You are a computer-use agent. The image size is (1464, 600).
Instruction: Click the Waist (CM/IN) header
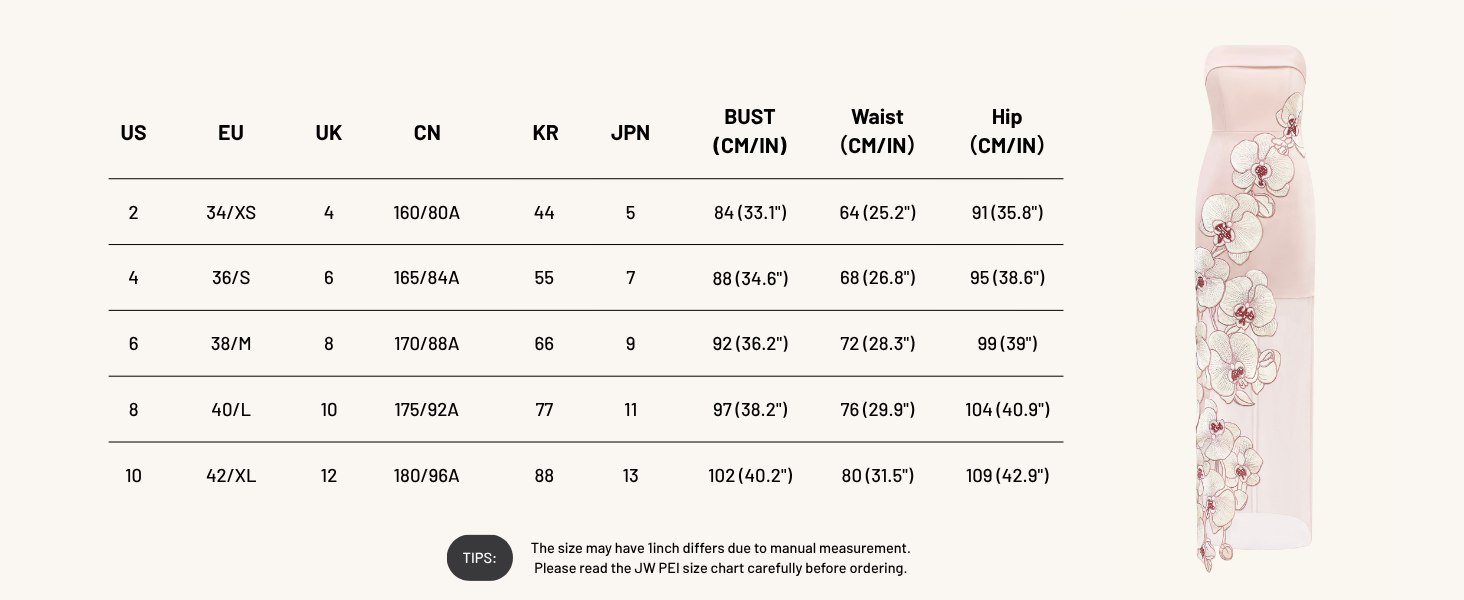[877, 131]
